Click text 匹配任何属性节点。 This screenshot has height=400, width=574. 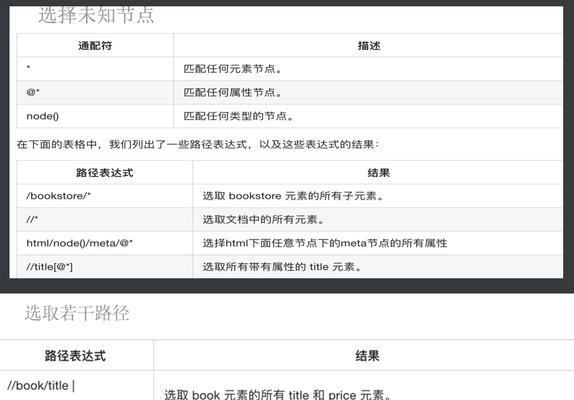[232, 93]
